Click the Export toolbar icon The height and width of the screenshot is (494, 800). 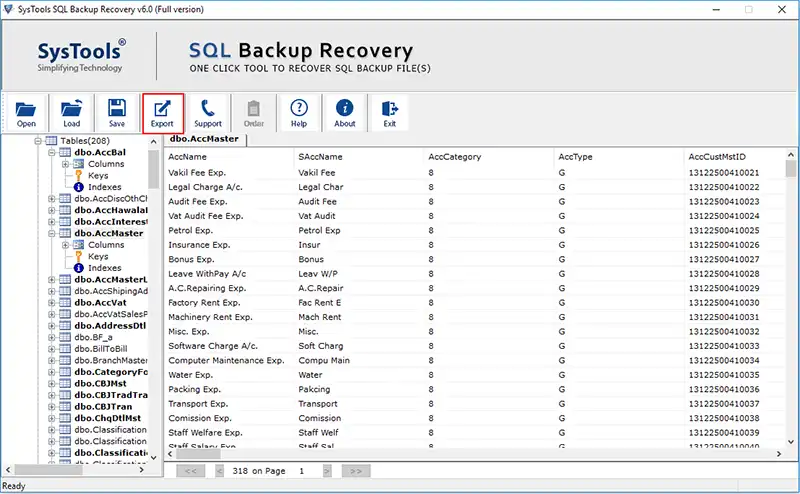(162, 108)
